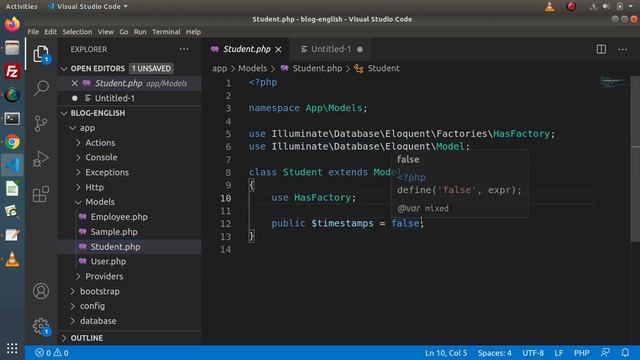
Task: Open the File menu
Action: [x=33, y=32]
